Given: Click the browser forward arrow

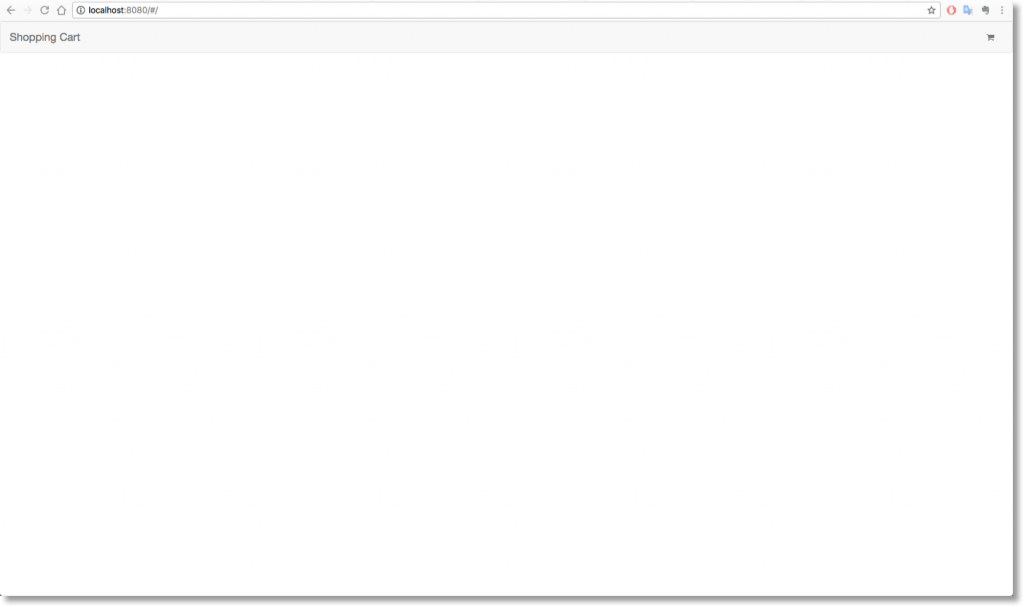Looking at the screenshot, I should 27,10.
